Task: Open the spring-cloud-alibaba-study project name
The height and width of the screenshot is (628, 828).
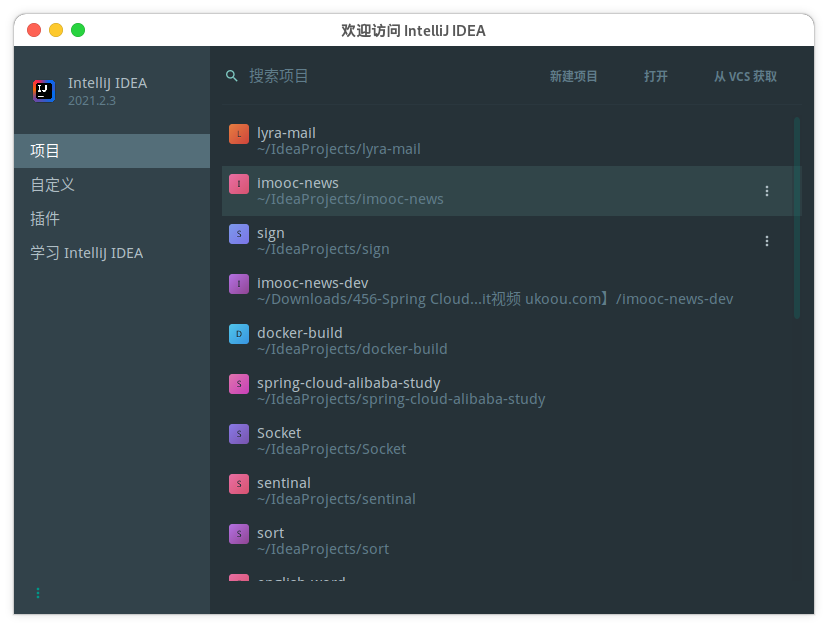Action: [349, 383]
